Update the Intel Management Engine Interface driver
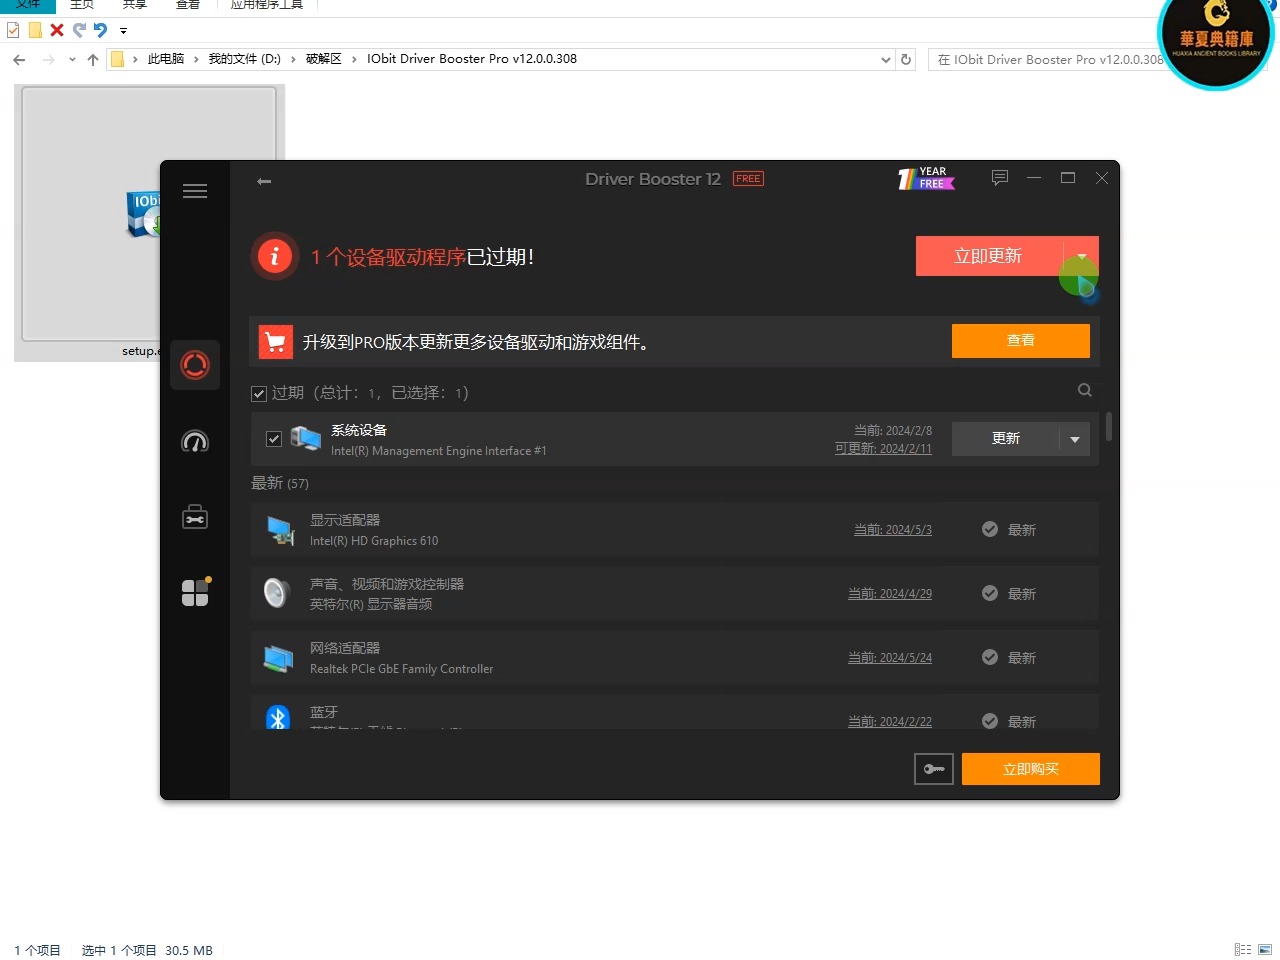Screen dimensions: 1280x960 (x=1006, y=439)
